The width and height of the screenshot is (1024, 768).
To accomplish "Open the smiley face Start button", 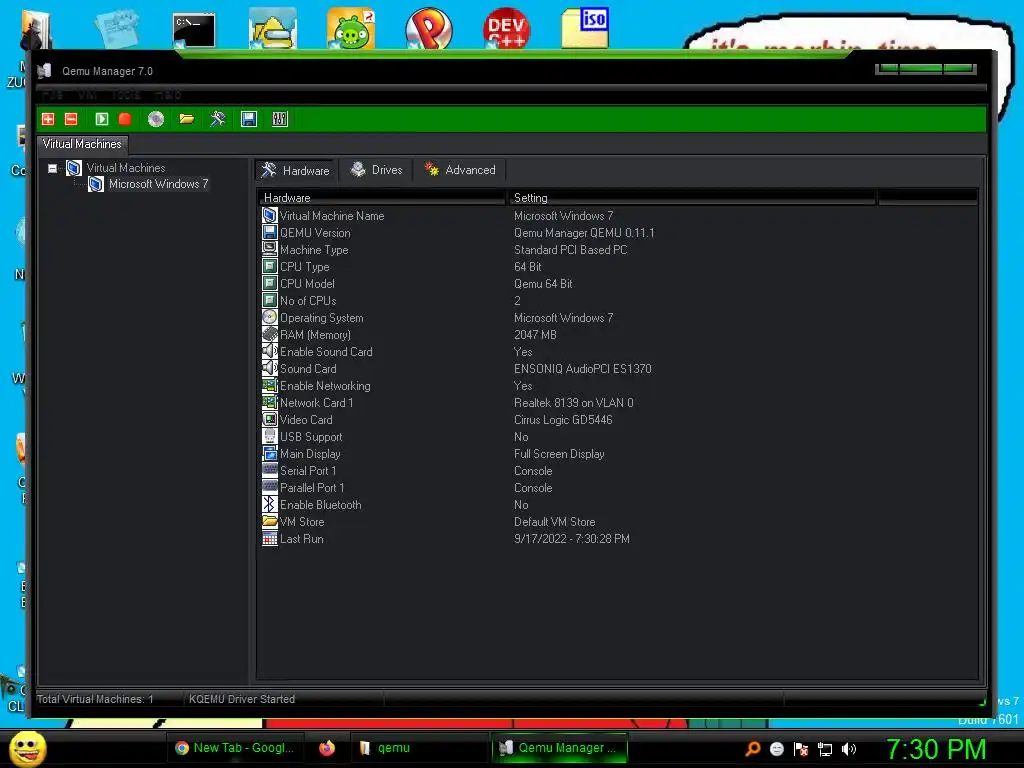I will [x=27, y=748].
